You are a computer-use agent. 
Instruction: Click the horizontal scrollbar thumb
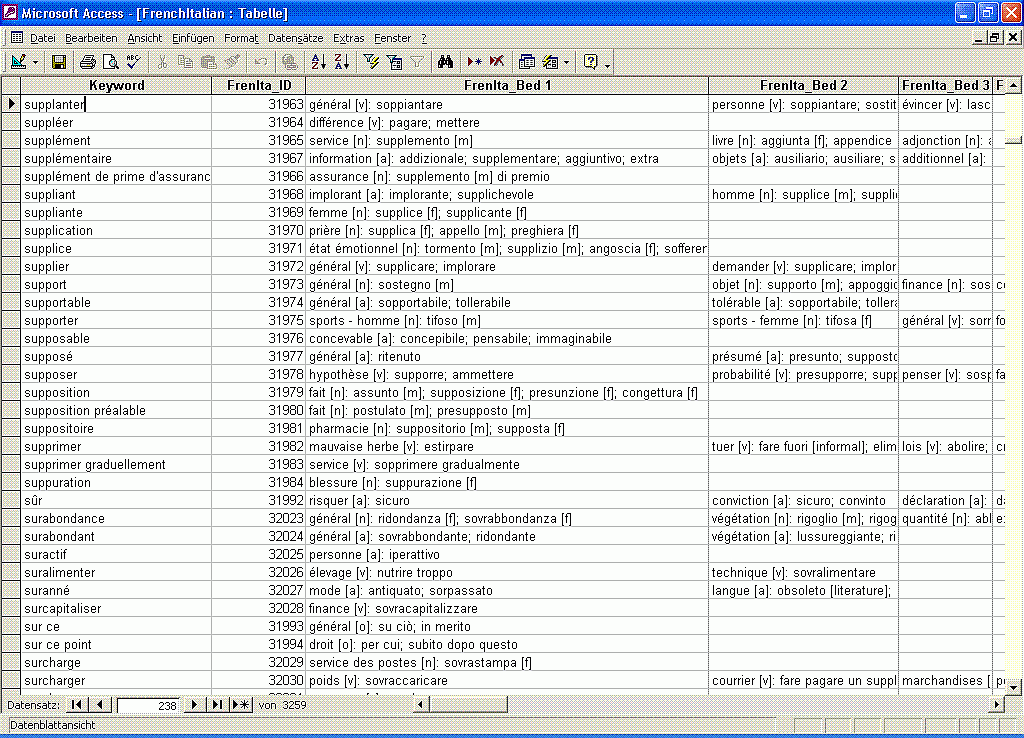coord(468,705)
